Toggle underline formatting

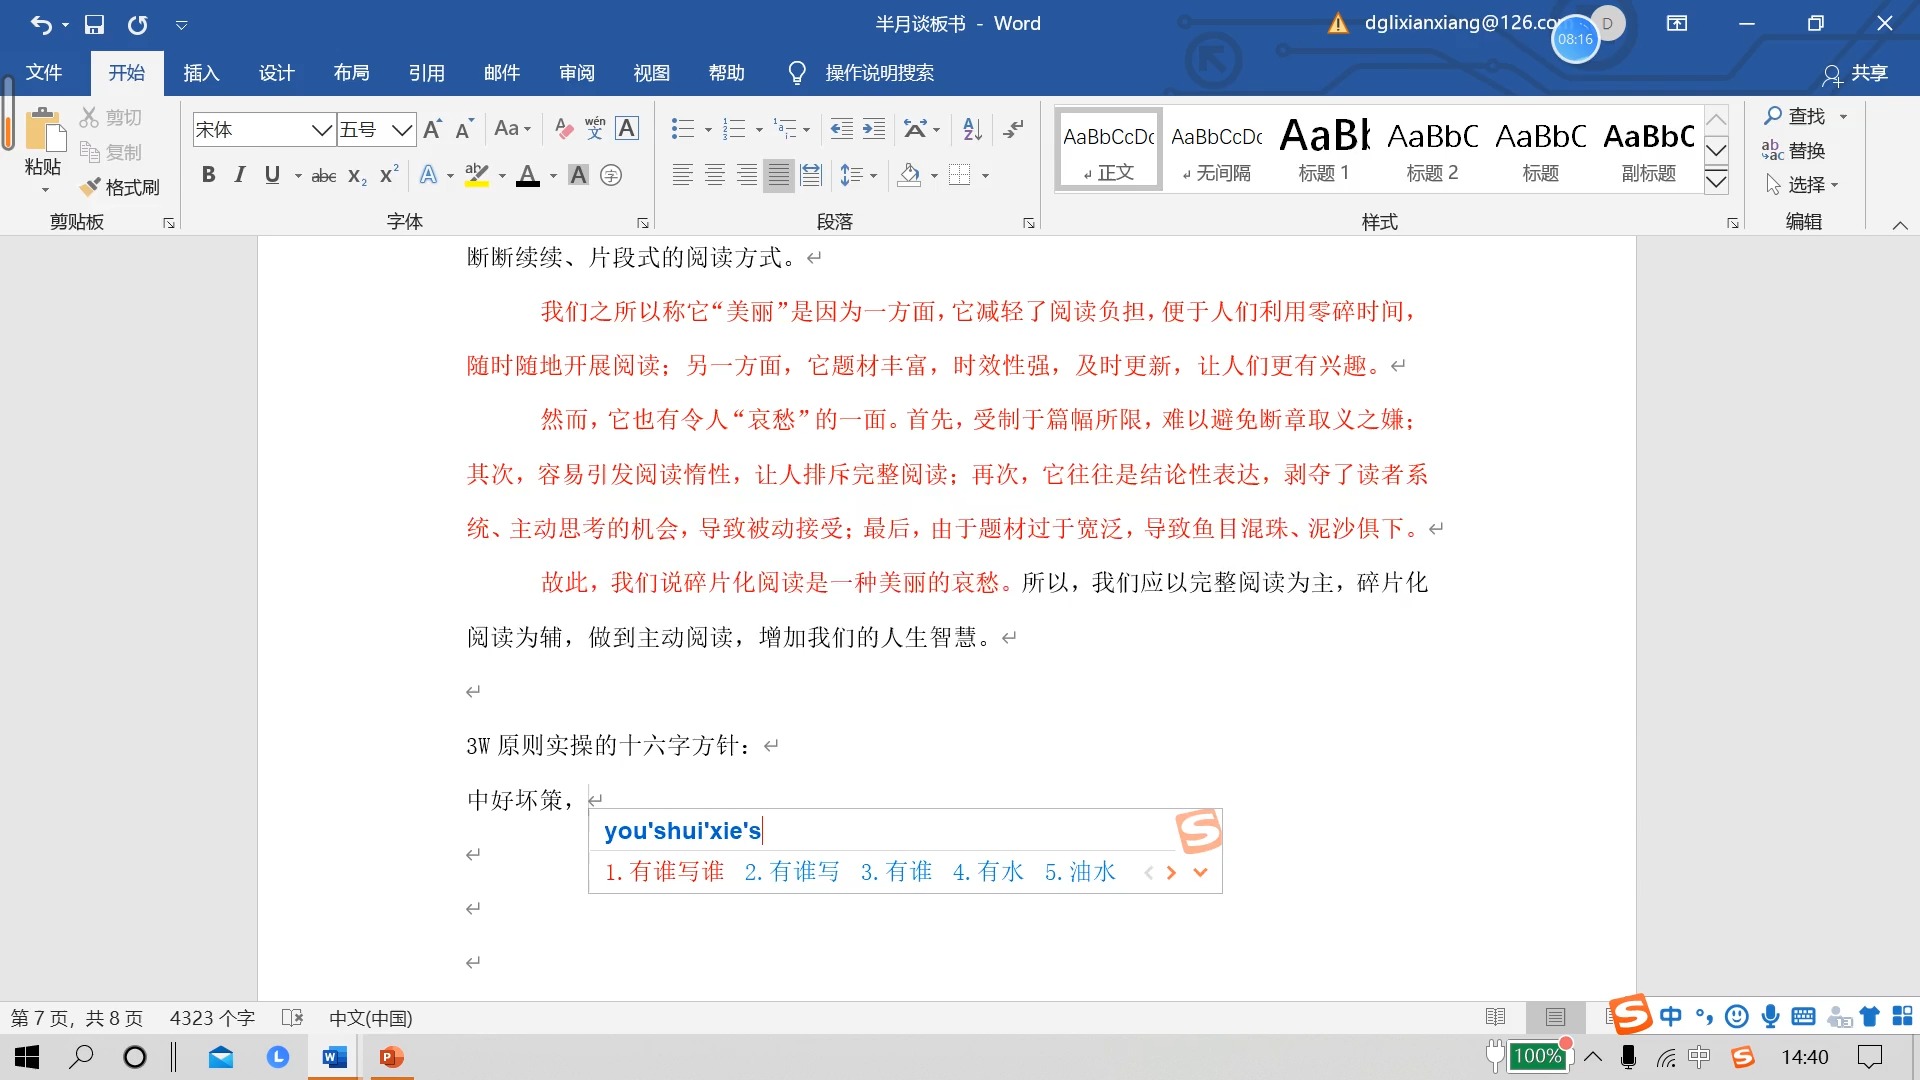(x=272, y=175)
